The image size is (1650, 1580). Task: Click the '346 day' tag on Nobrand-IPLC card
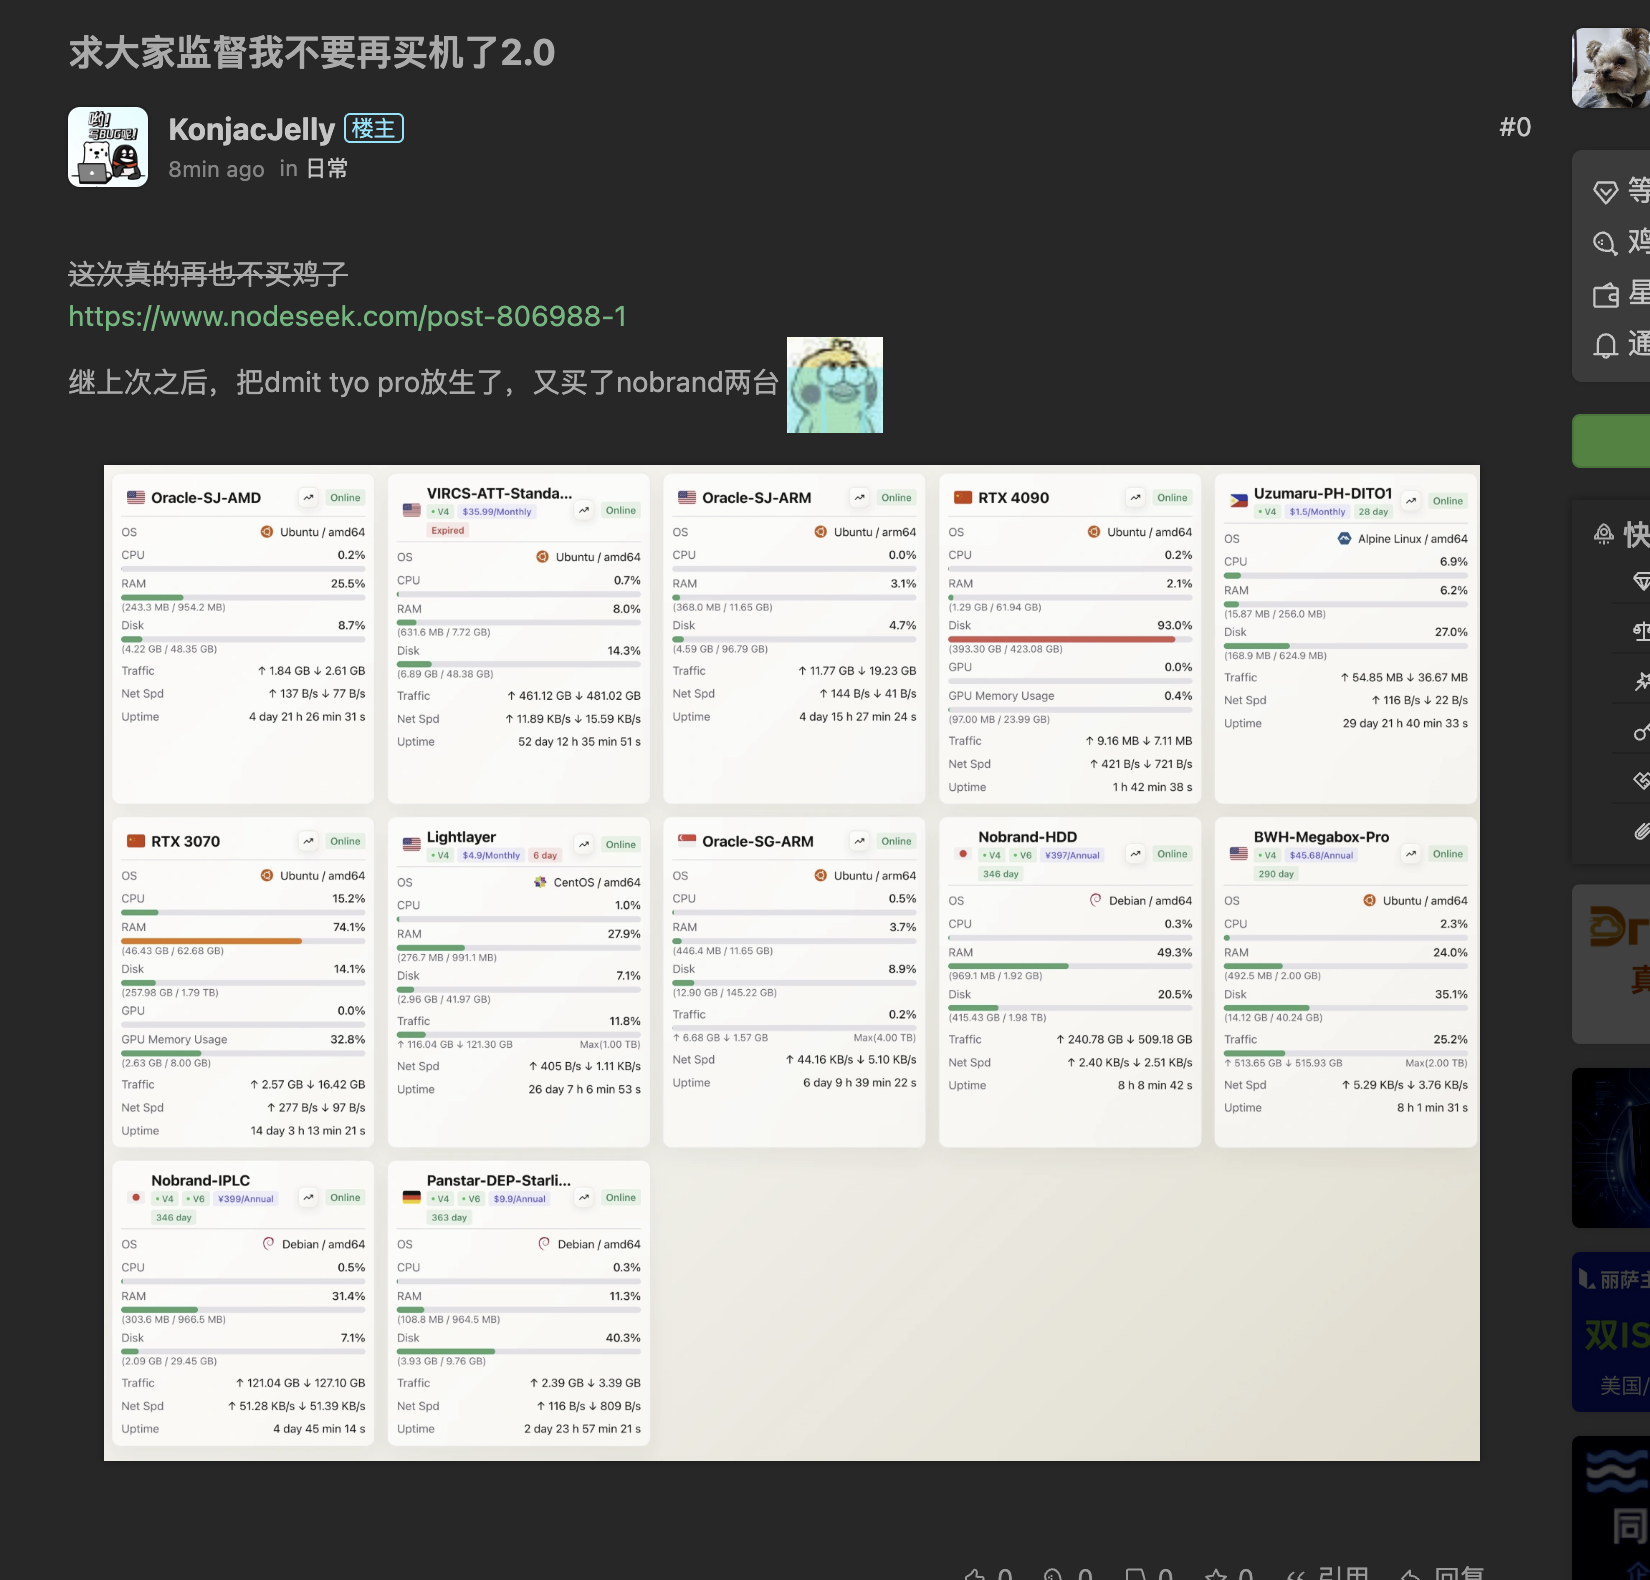(173, 1218)
